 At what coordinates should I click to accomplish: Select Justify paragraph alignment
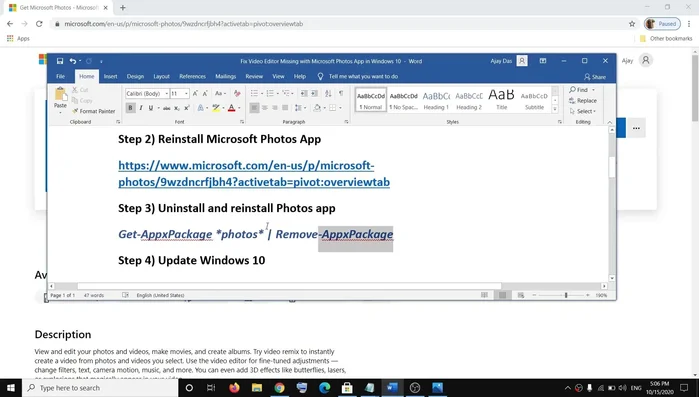pyautogui.click(x=285, y=108)
